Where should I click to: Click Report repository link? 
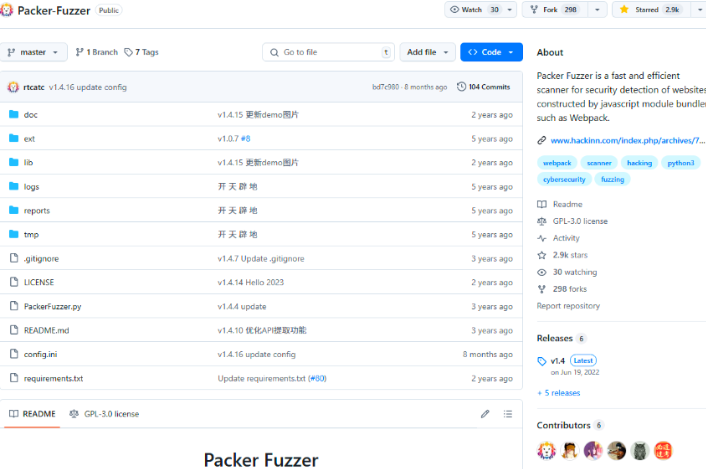pyautogui.click(x=568, y=306)
